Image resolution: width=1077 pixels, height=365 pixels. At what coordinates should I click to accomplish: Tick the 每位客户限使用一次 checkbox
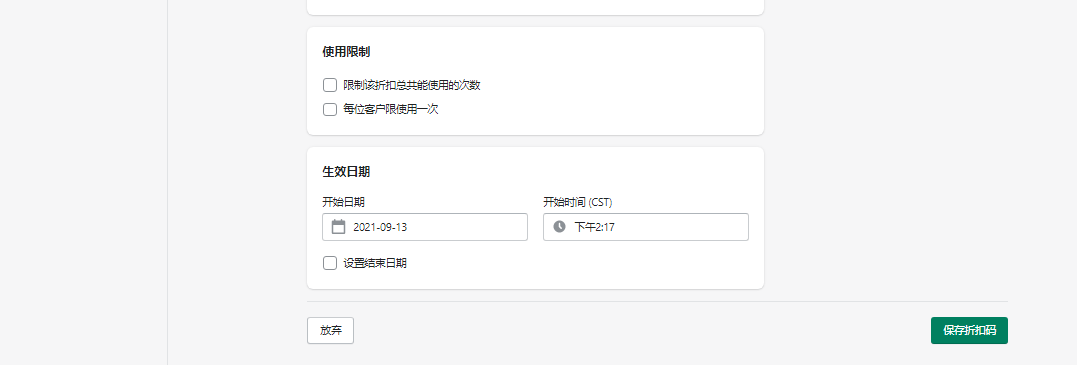coord(330,109)
